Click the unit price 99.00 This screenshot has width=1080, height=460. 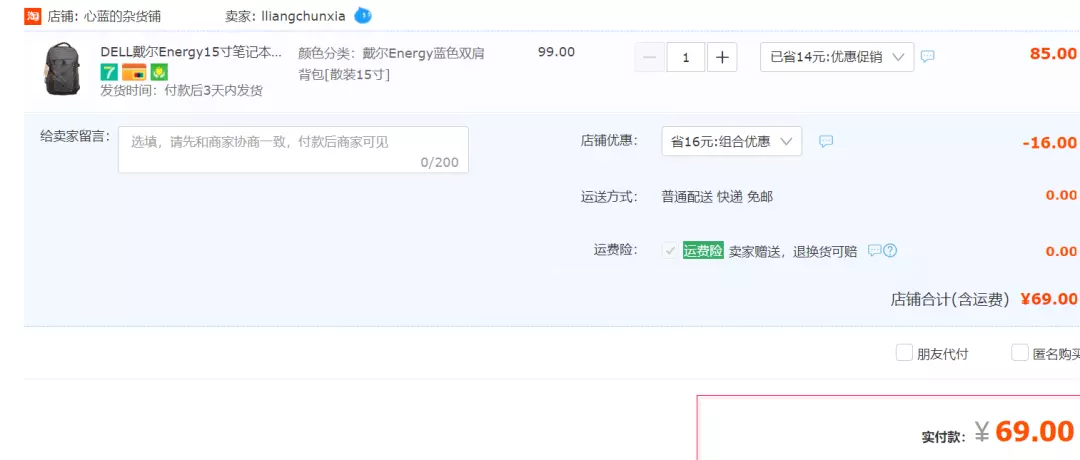point(556,52)
